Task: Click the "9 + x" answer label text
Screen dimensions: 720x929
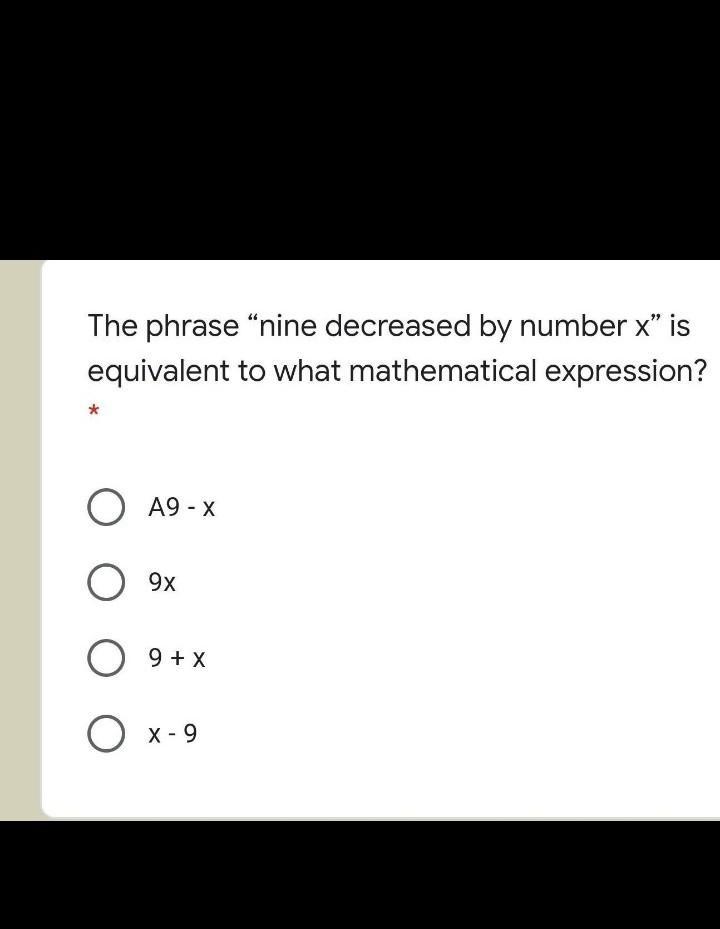Action: point(177,658)
